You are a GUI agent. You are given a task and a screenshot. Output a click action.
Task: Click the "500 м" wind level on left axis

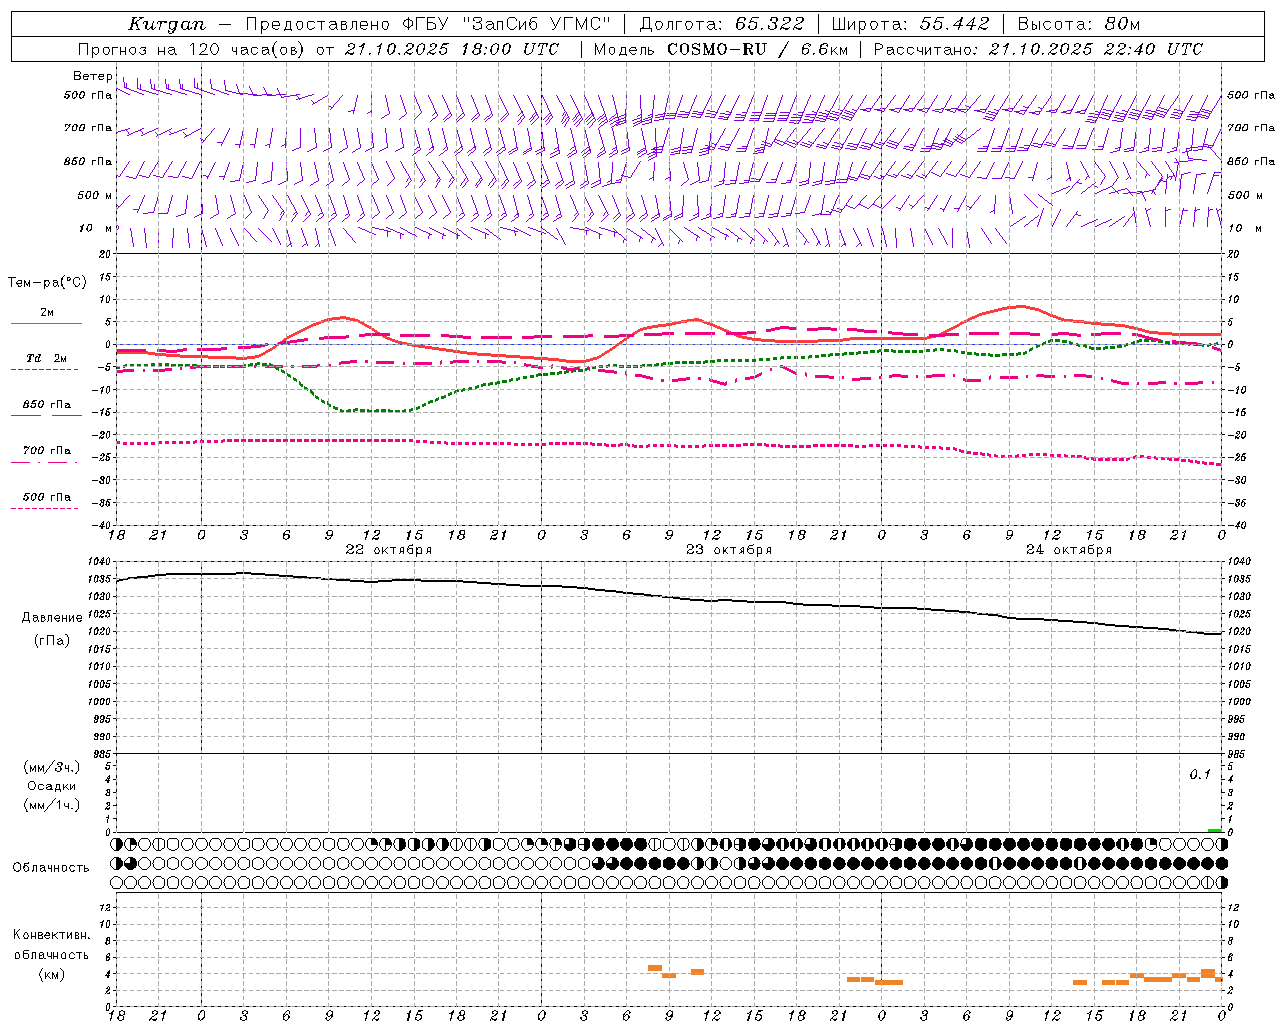(x=95, y=195)
